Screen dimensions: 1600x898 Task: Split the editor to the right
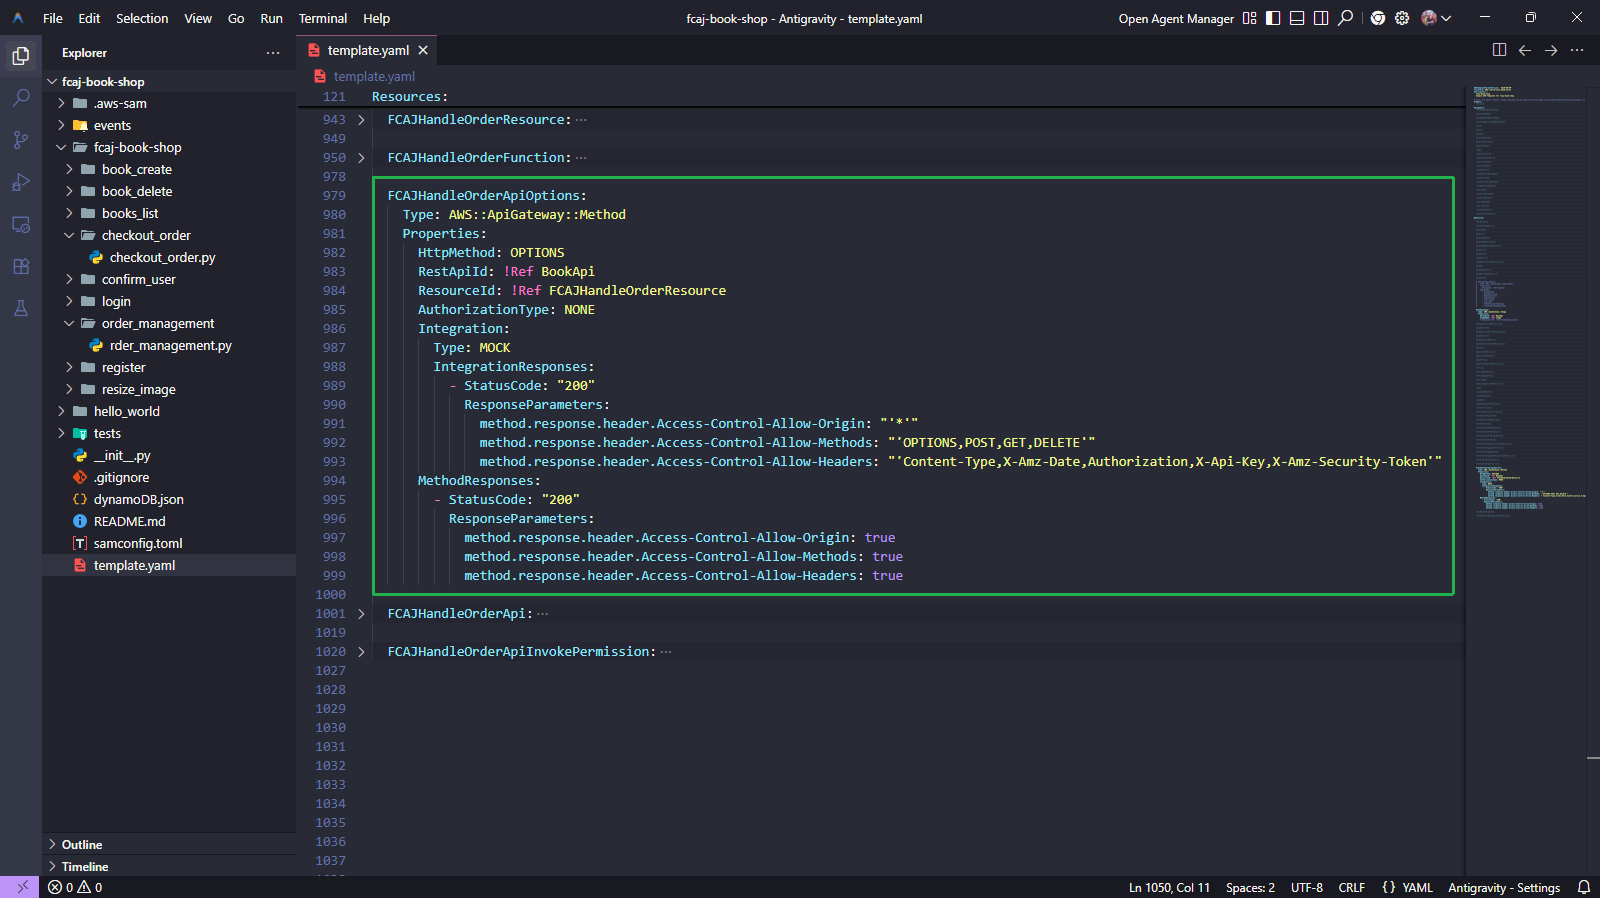pyautogui.click(x=1499, y=50)
